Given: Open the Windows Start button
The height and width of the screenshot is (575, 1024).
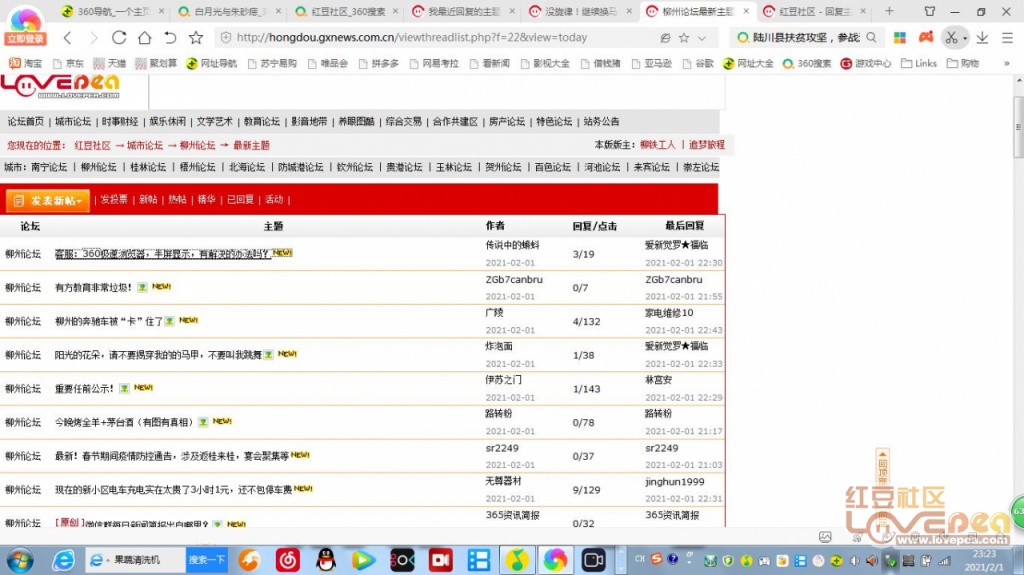Looking at the screenshot, I should [x=20, y=561].
